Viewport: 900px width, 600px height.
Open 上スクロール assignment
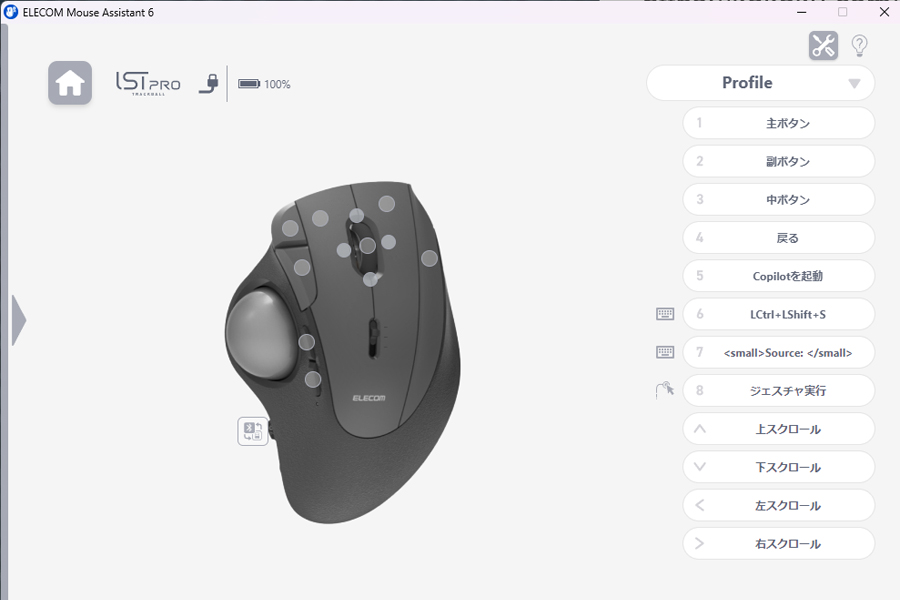(x=779, y=429)
